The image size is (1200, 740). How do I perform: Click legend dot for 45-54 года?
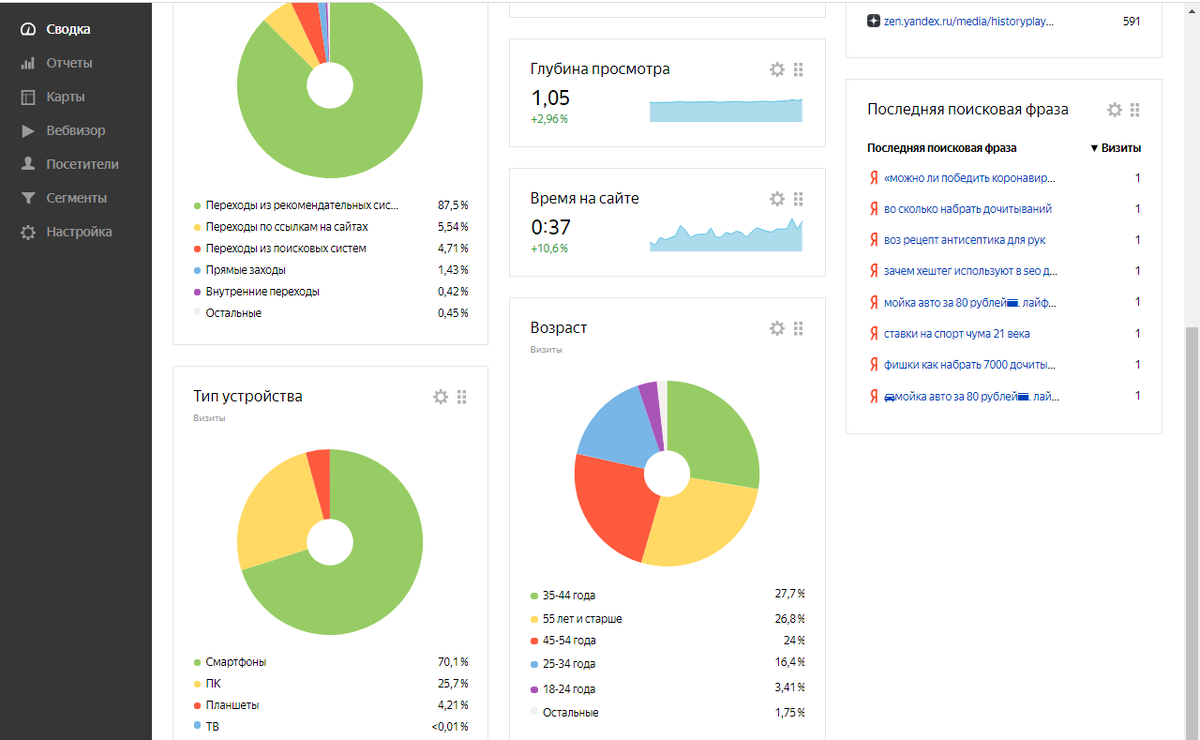click(535, 640)
